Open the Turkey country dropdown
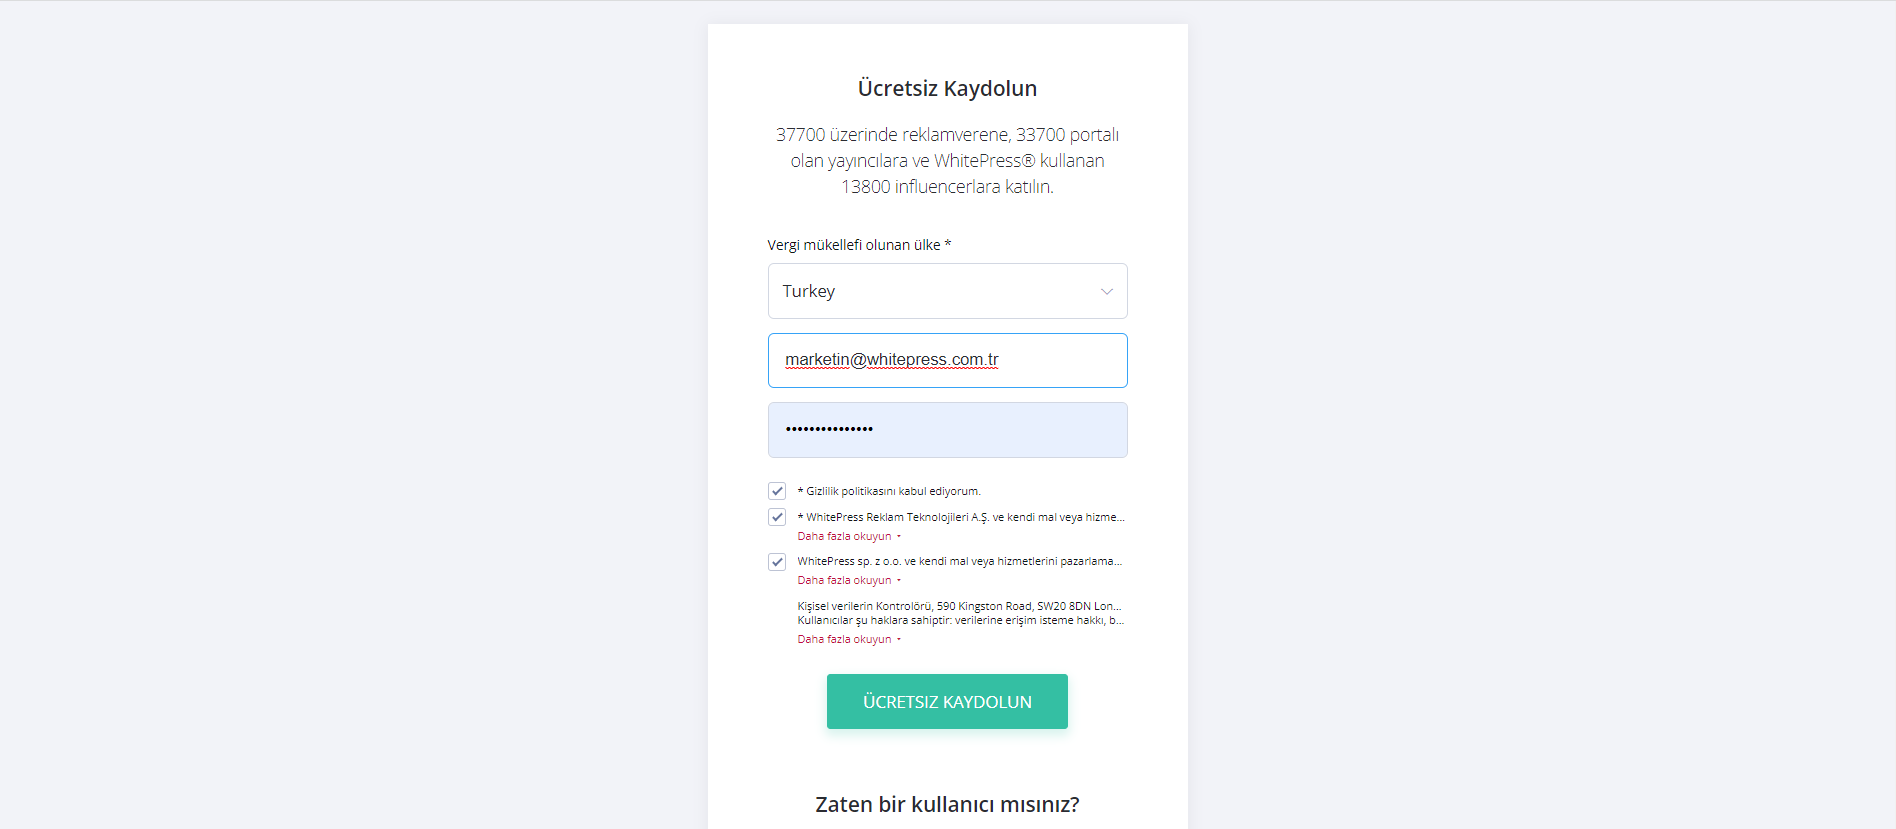 (947, 291)
